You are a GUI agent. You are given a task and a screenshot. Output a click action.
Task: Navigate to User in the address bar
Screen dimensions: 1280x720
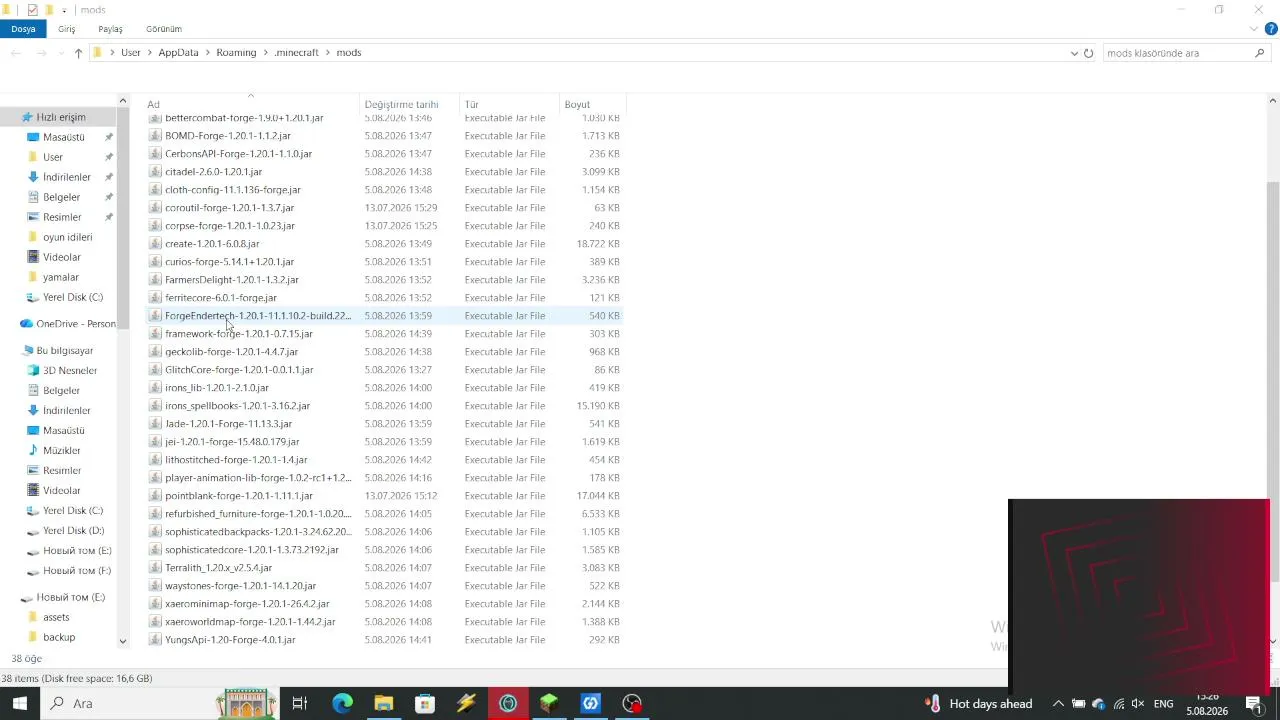[x=131, y=53]
